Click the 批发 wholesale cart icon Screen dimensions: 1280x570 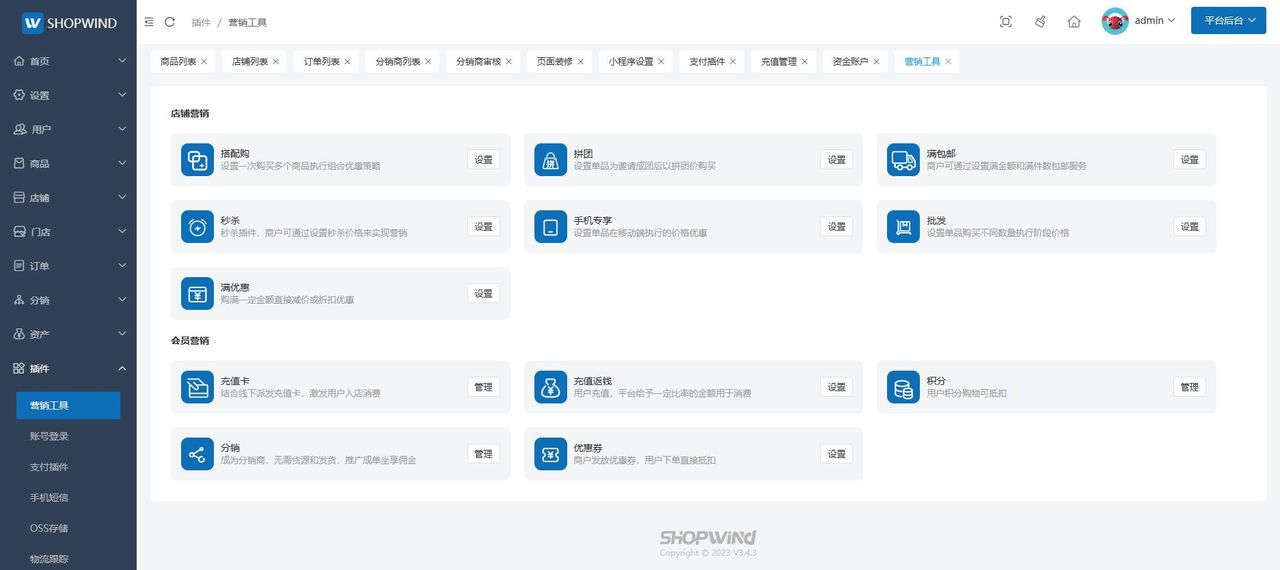[904, 227]
